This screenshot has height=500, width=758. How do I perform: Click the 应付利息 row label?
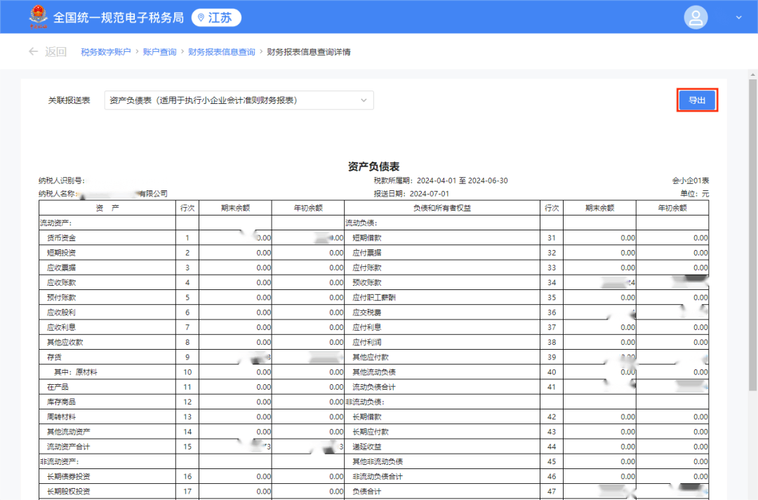coord(367,327)
